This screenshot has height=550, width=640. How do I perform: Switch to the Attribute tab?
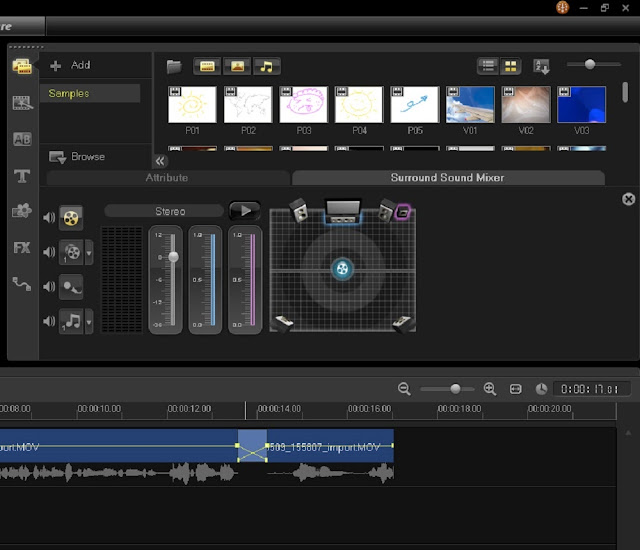167,178
